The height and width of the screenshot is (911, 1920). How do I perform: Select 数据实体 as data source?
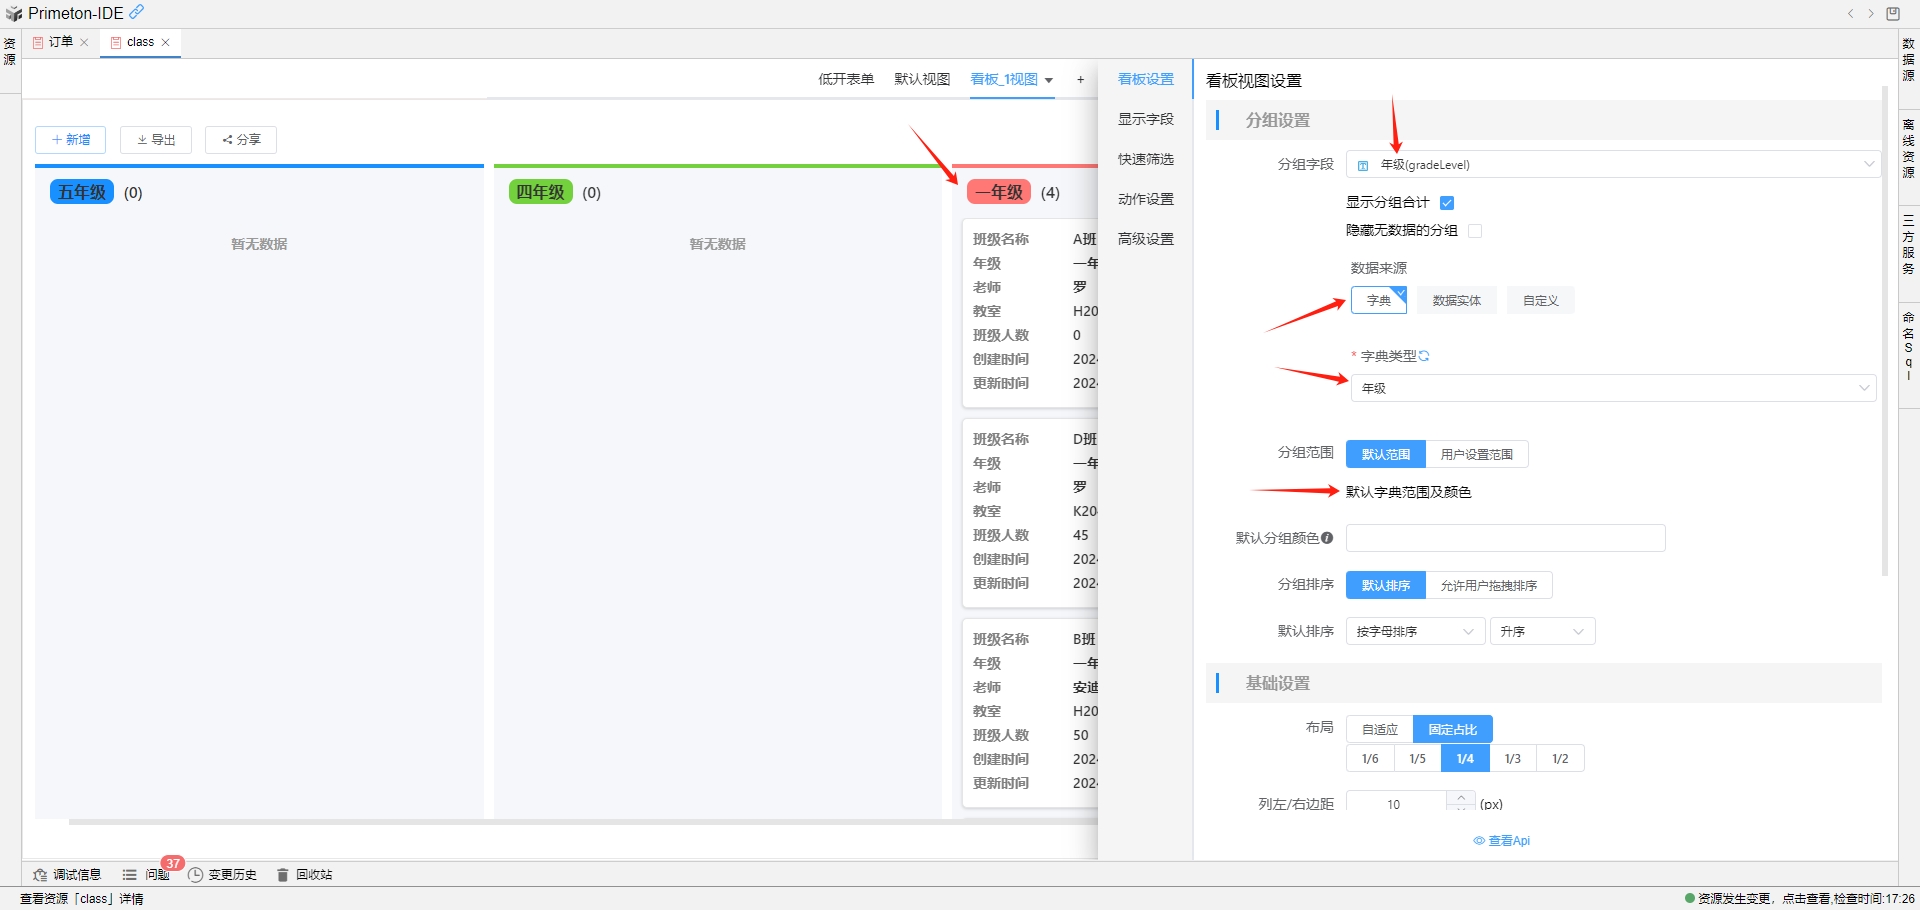point(1456,301)
